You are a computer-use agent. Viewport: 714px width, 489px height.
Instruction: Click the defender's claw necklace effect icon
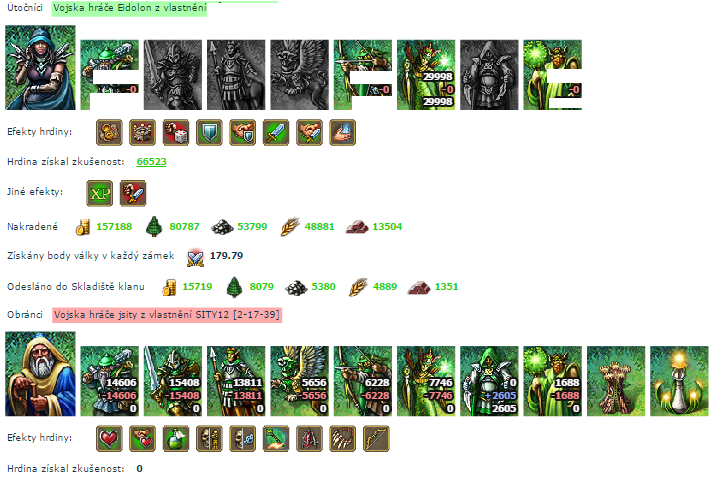click(x=342, y=438)
